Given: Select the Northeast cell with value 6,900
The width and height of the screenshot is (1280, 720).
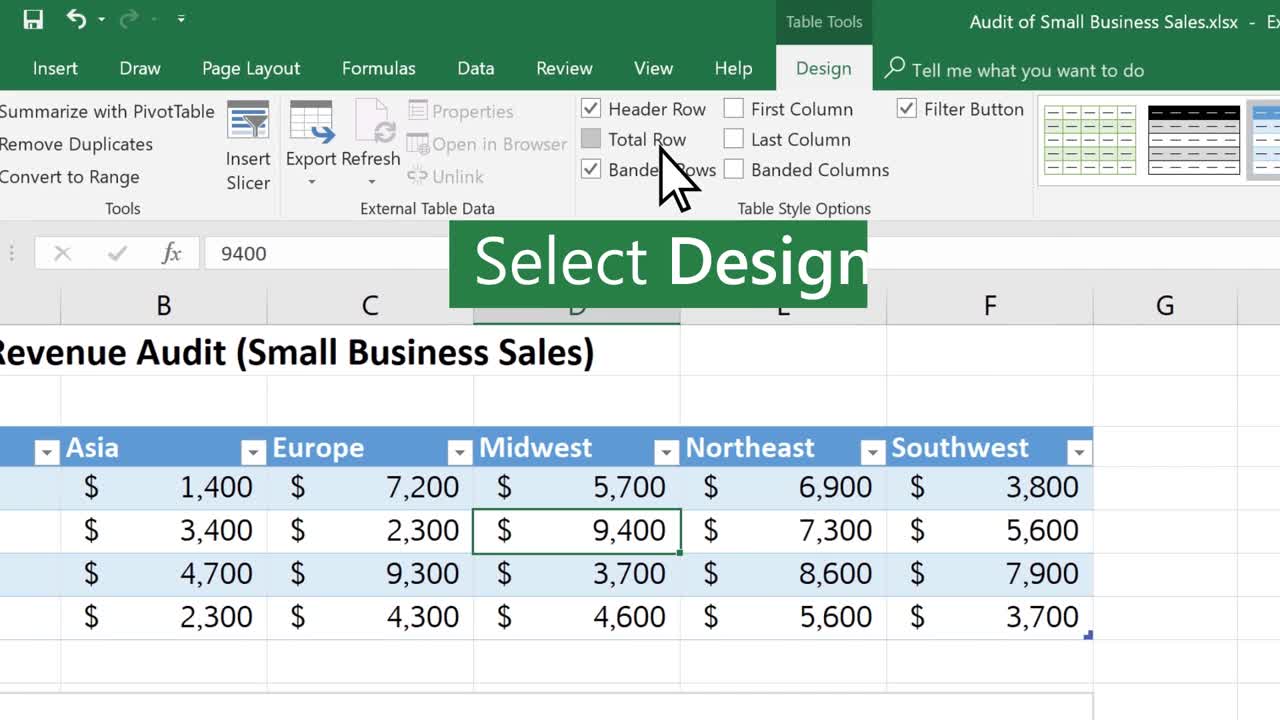Looking at the screenshot, I should (784, 487).
